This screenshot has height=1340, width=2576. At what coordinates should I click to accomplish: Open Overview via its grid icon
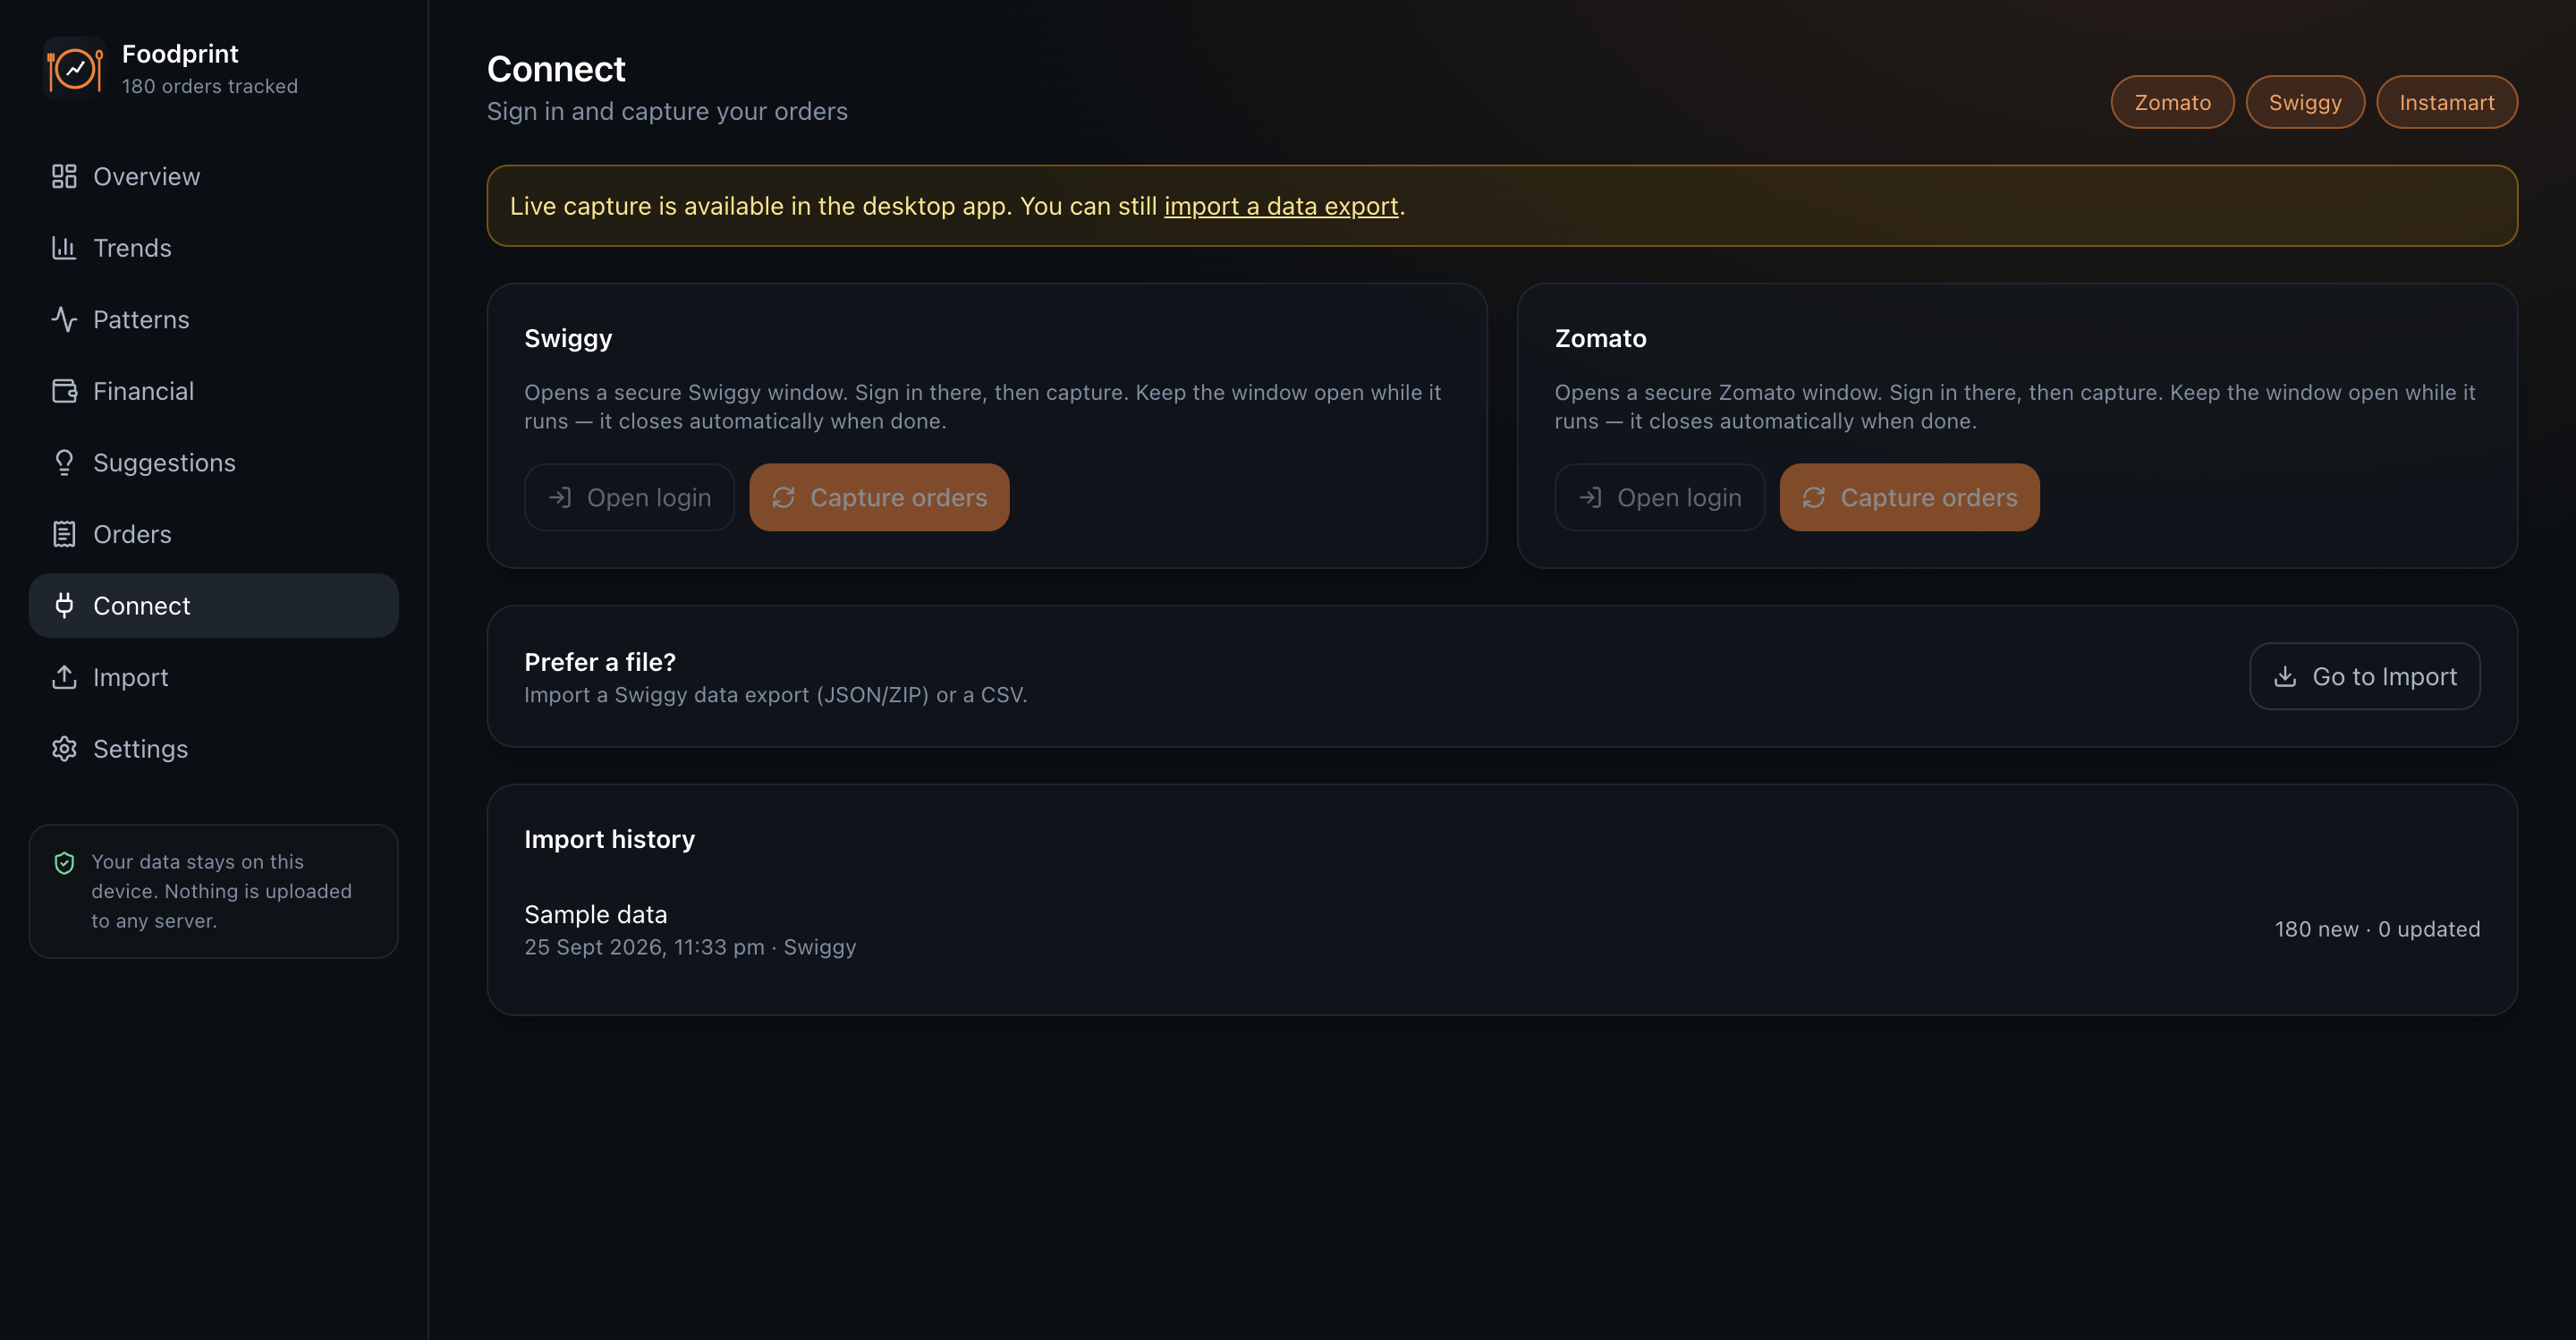(x=64, y=176)
